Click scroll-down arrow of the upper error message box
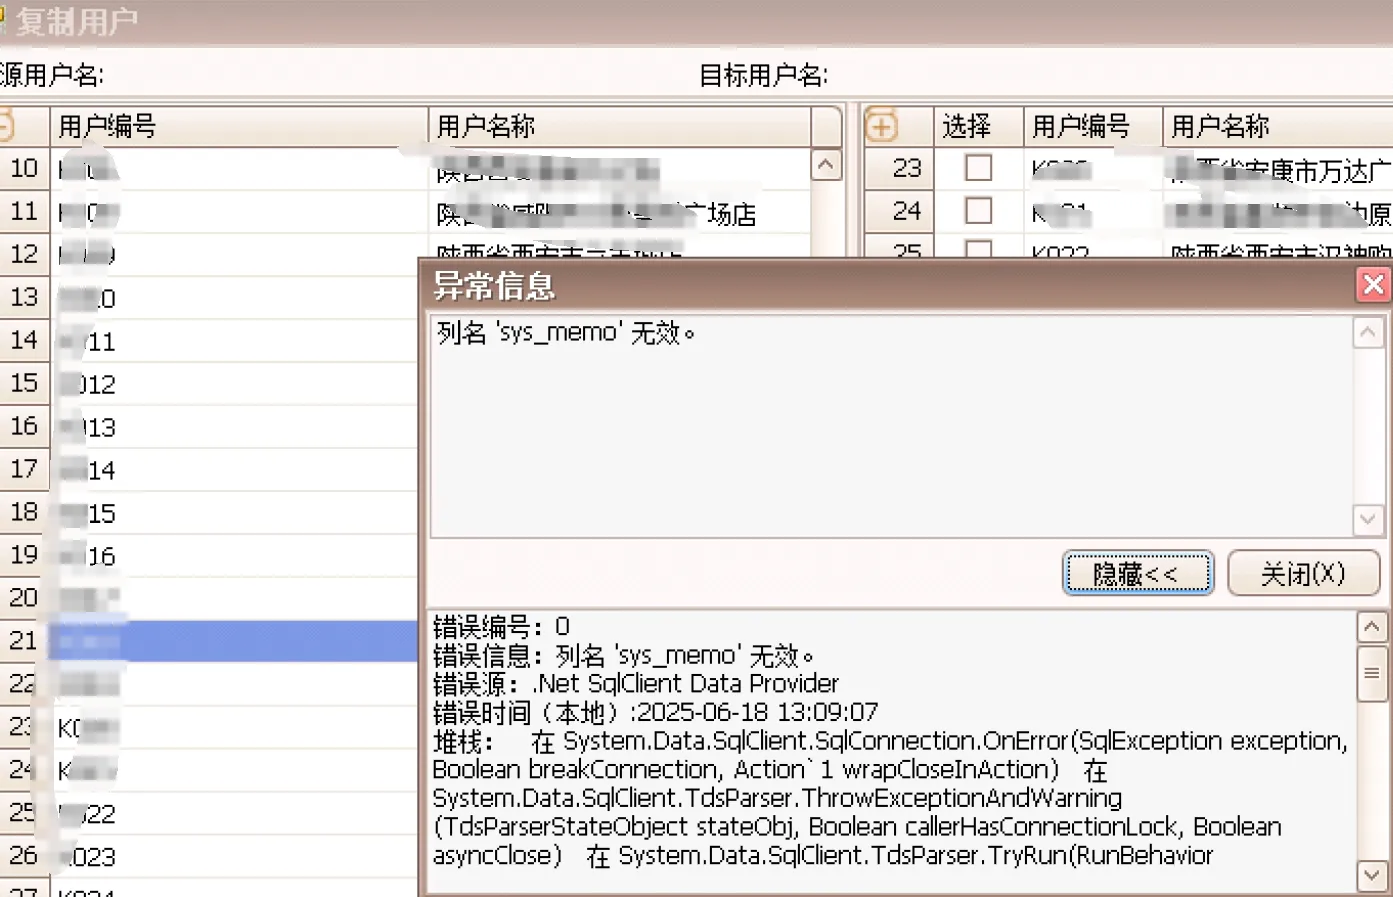The image size is (1393, 897). 1368,519
